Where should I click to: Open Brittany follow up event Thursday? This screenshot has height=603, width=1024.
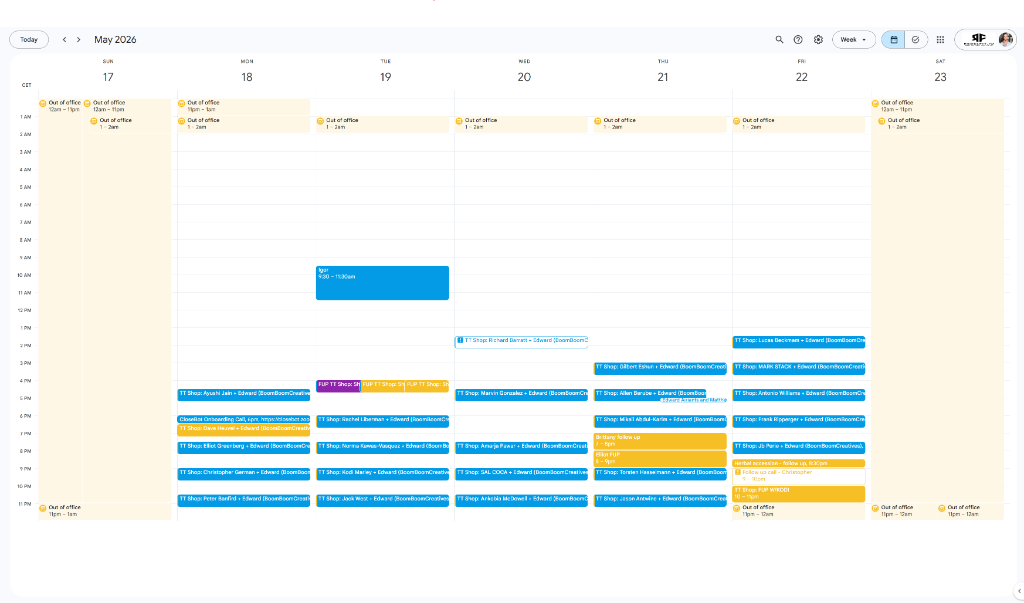[660, 441]
